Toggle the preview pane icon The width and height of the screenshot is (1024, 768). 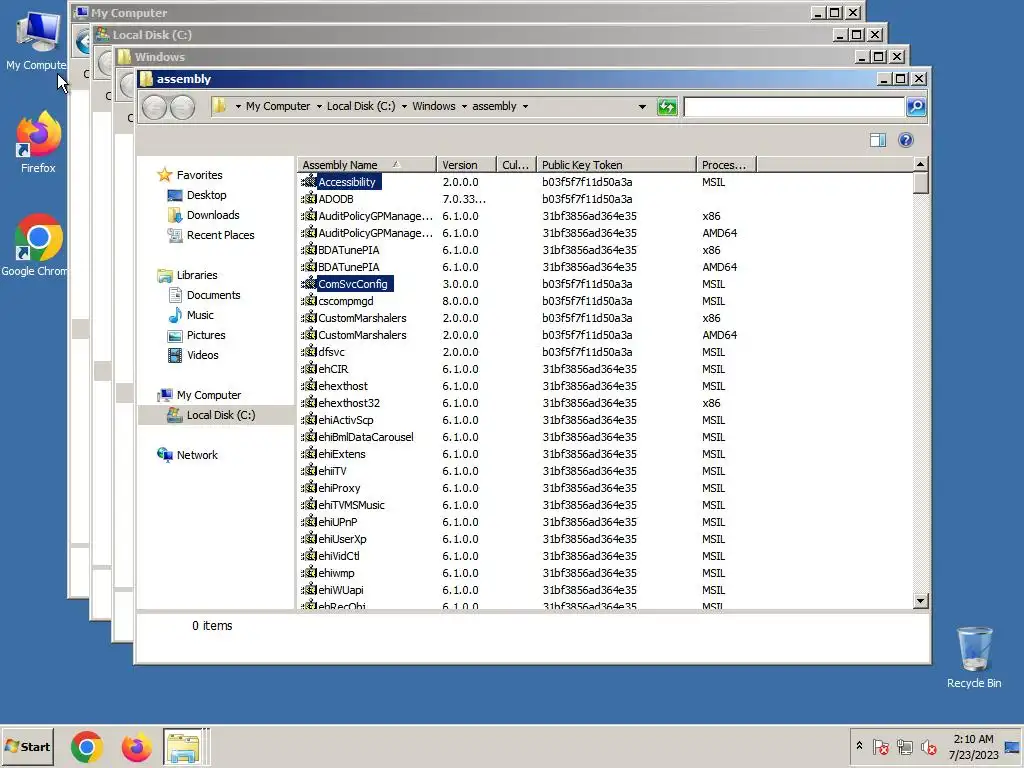point(878,140)
